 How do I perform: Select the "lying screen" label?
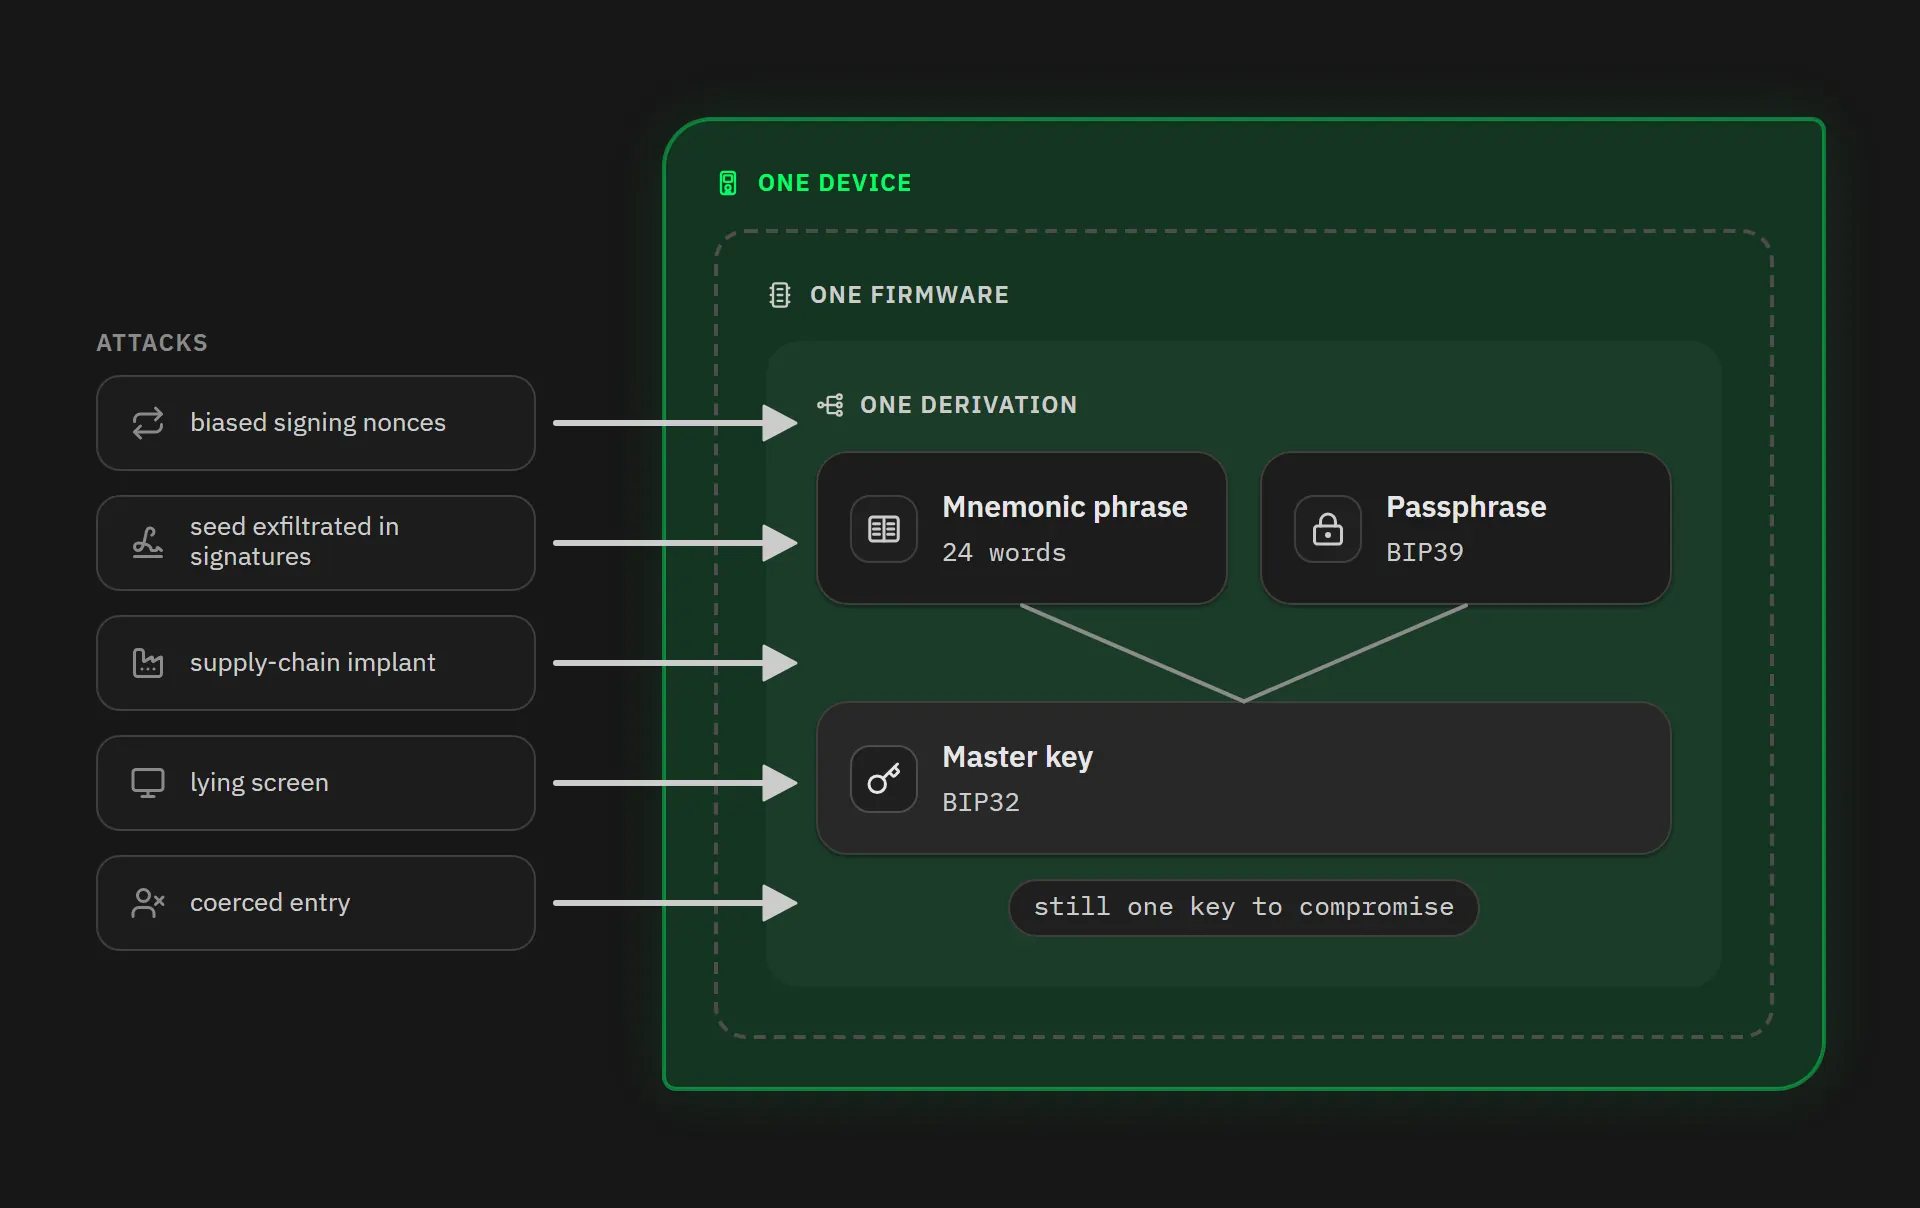click(x=259, y=783)
